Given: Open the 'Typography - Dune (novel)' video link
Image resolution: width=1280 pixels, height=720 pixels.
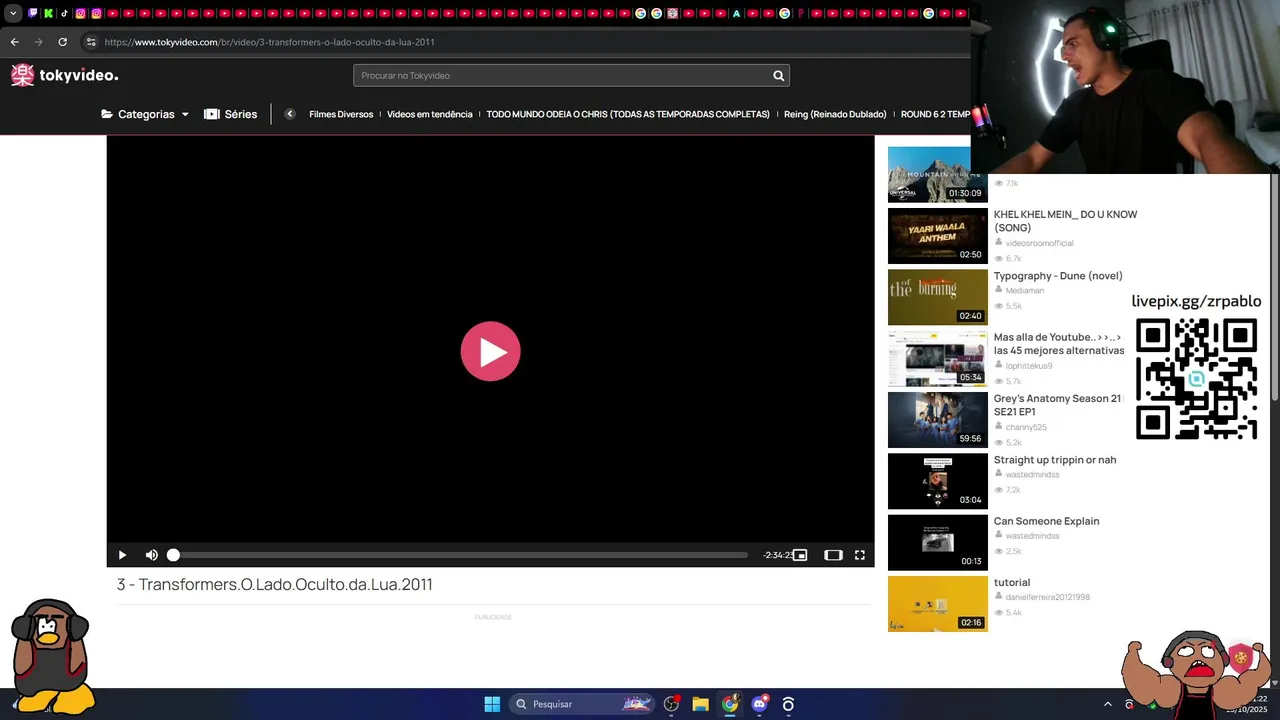Looking at the screenshot, I should [x=1058, y=276].
